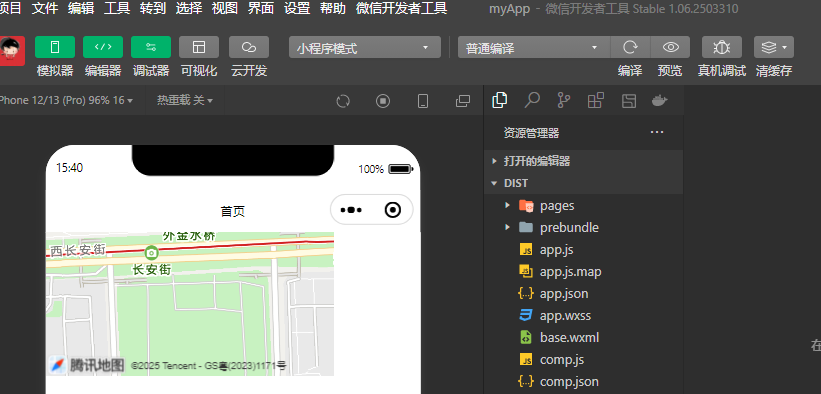The height and width of the screenshot is (394, 821).
Task: Click the 腾讯地图 logo on the map
Action: click(x=87, y=365)
